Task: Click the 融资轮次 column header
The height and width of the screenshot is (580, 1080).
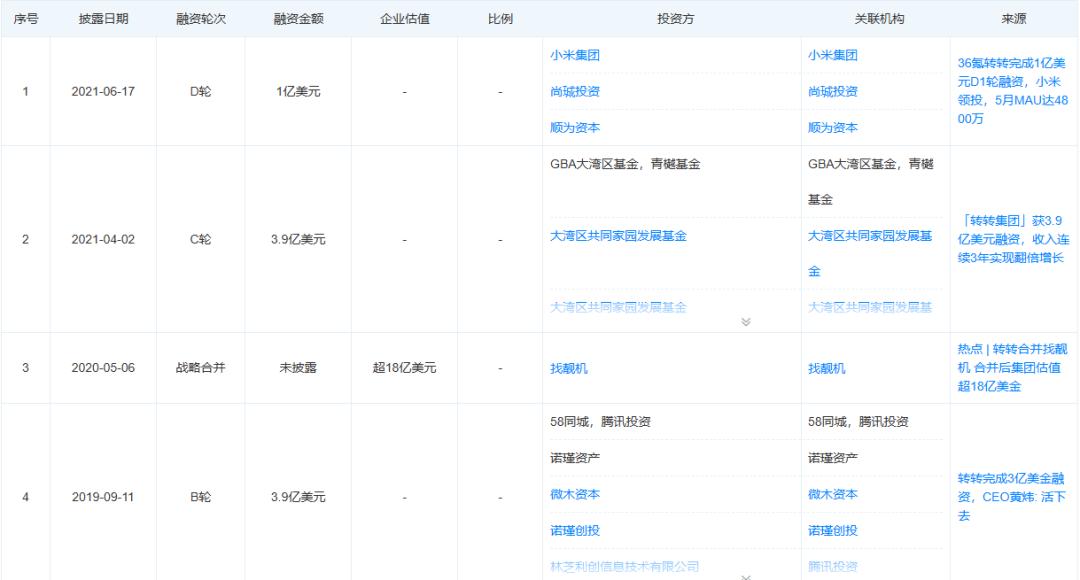Action: tap(200, 19)
